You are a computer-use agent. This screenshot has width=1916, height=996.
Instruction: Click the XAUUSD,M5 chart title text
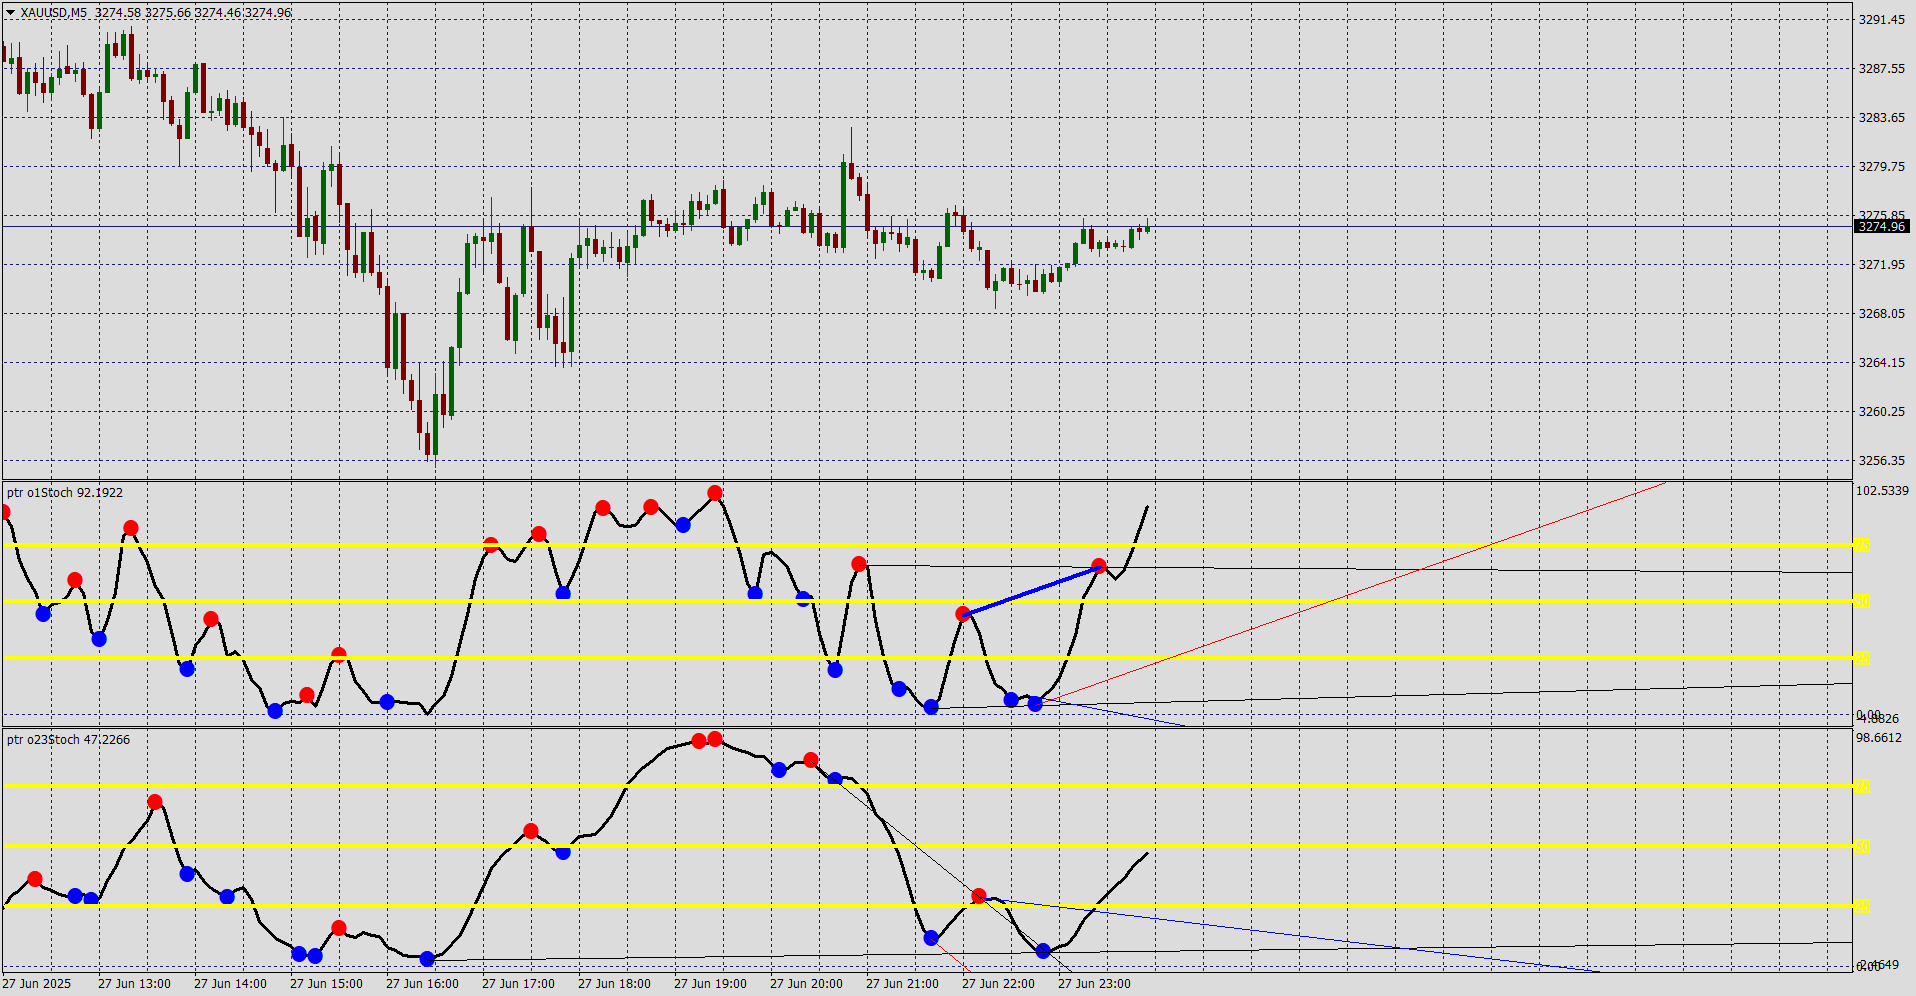click(x=54, y=13)
